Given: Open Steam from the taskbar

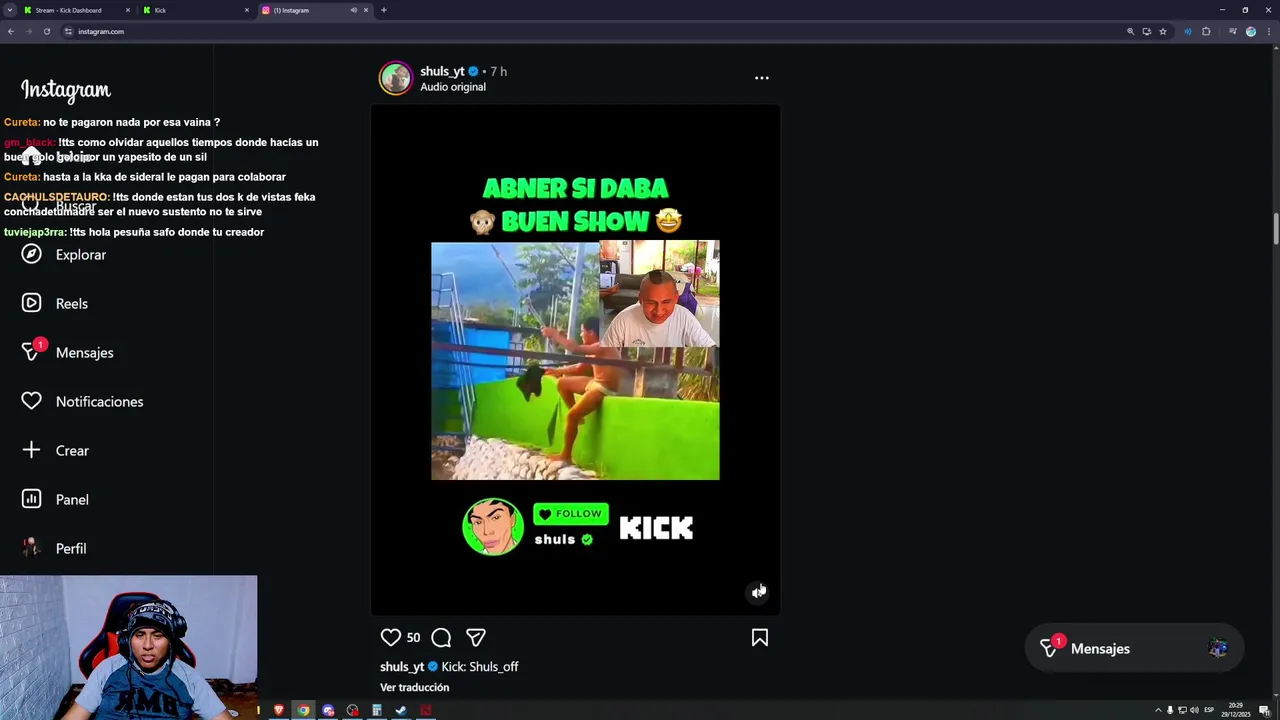Looking at the screenshot, I should click(401, 710).
